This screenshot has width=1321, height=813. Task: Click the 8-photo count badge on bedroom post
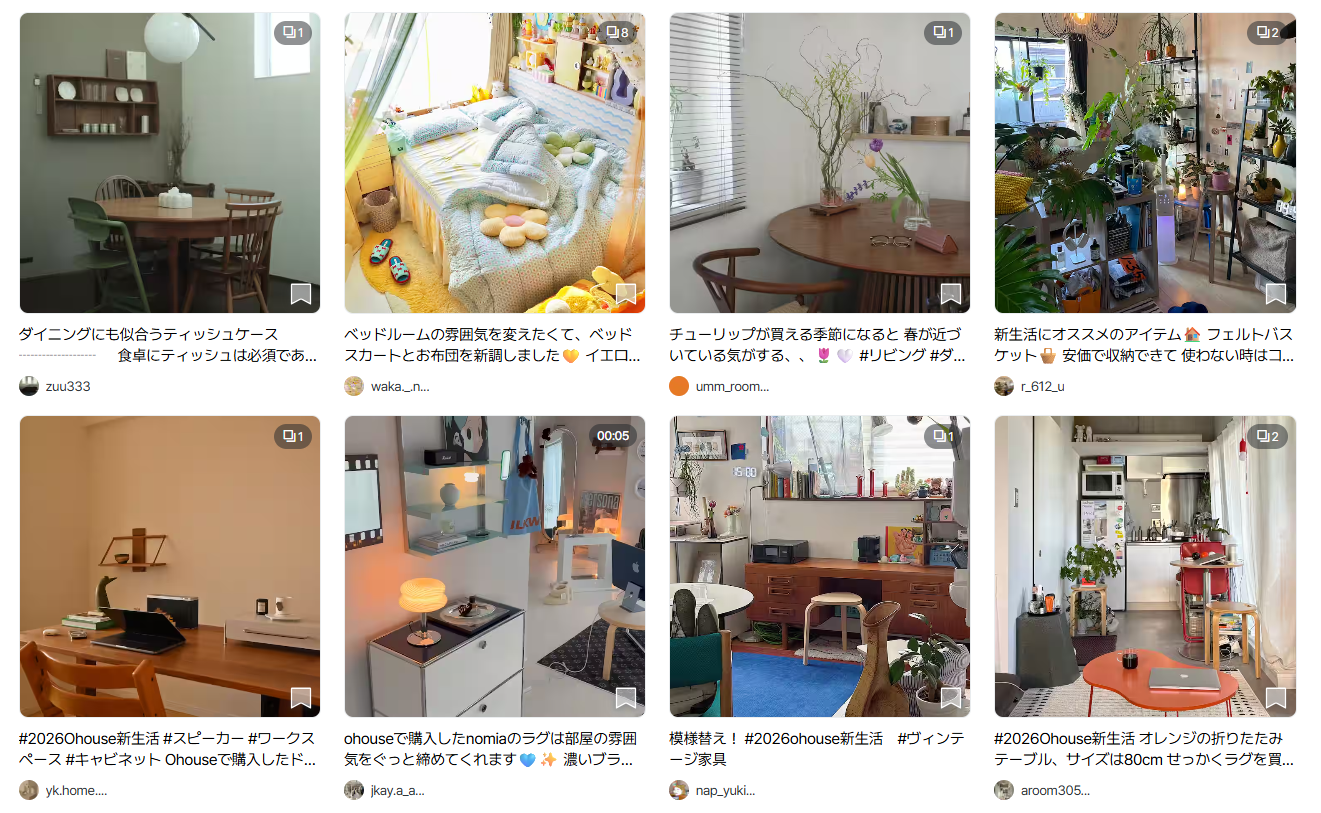pos(618,33)
